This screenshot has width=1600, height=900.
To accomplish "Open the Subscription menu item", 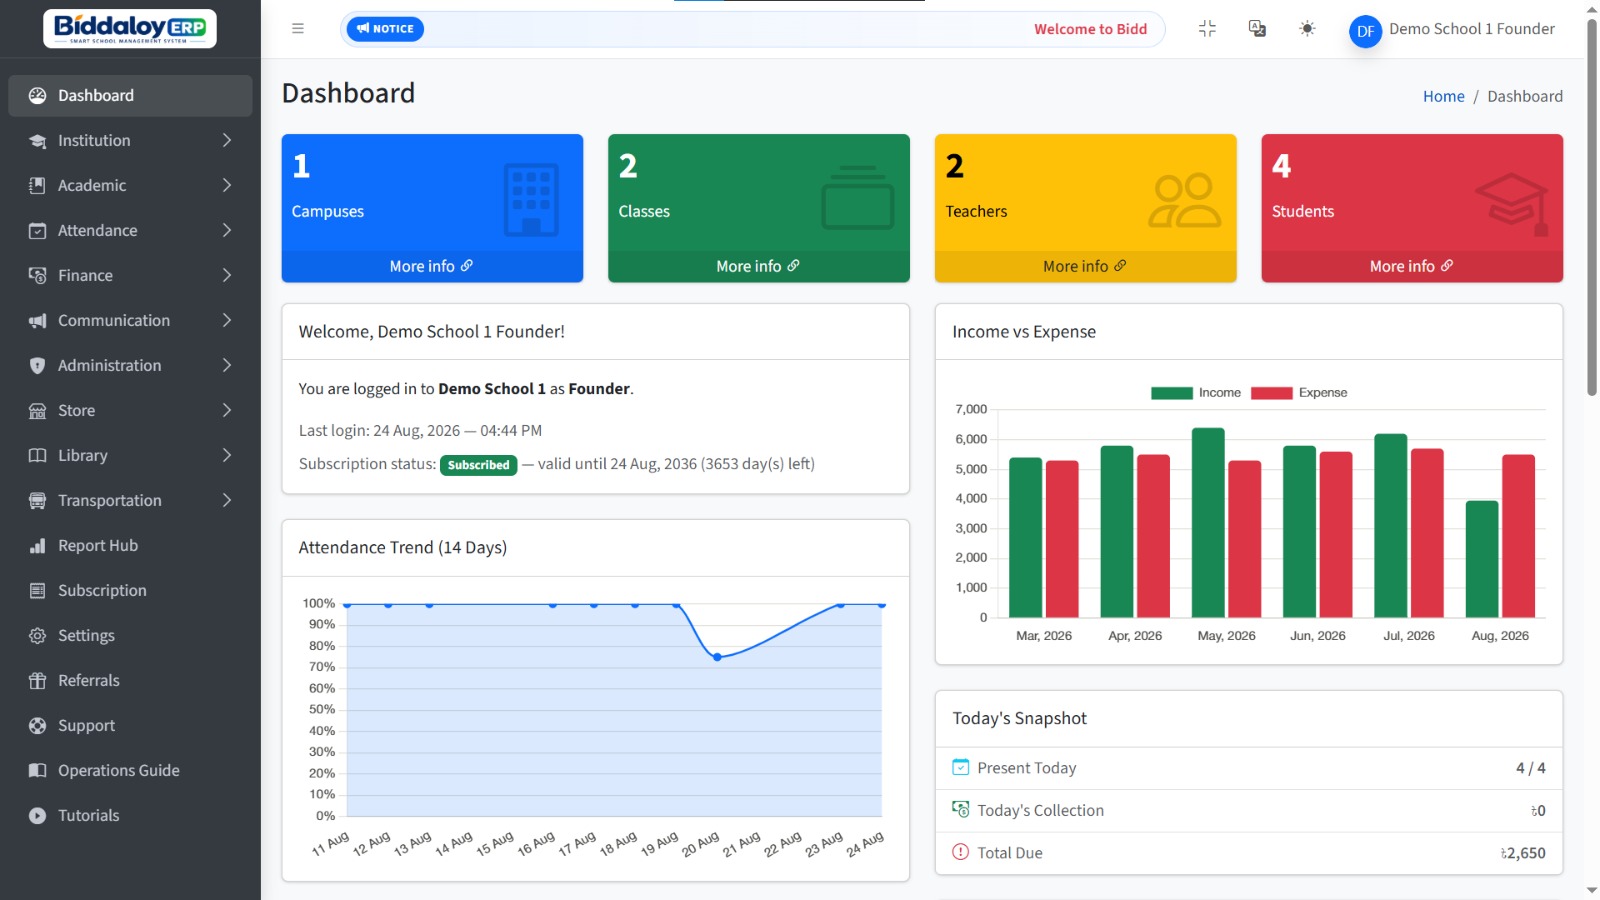I will pyautogui.click(x=130, y=591).
